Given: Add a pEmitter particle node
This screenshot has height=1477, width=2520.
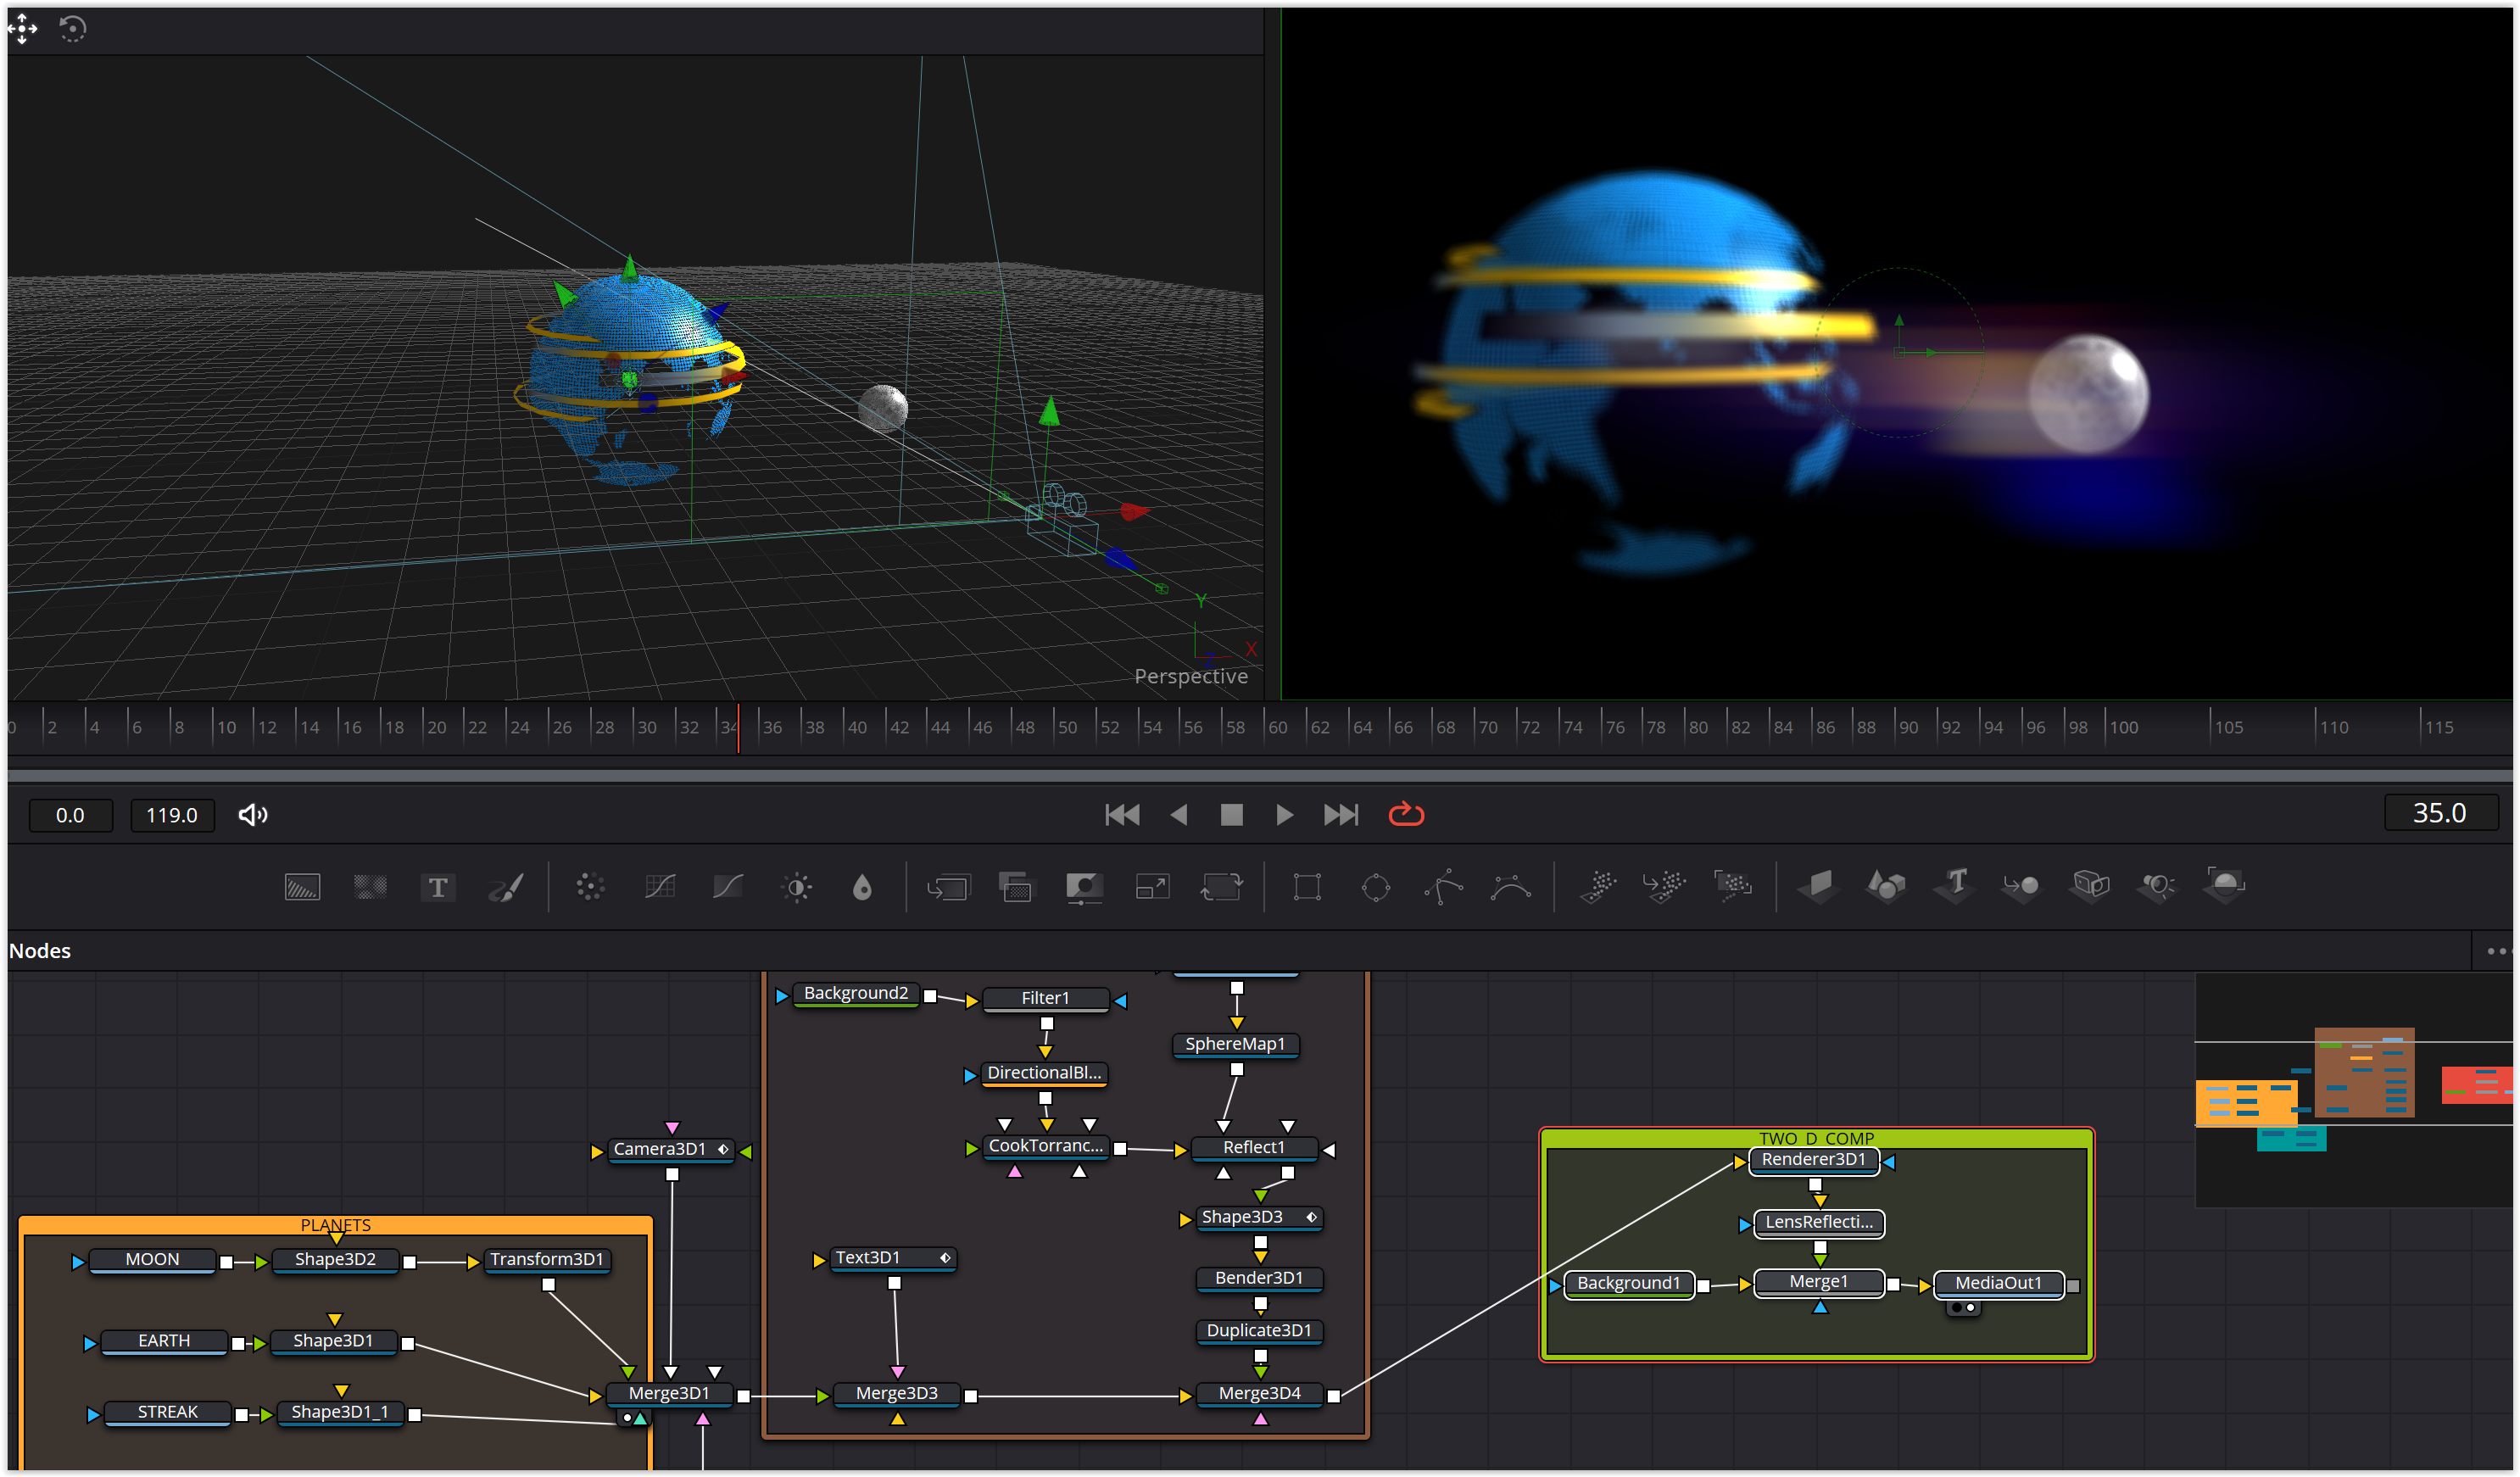Looking at the screenshot, I should click(x=1598, y=887).
